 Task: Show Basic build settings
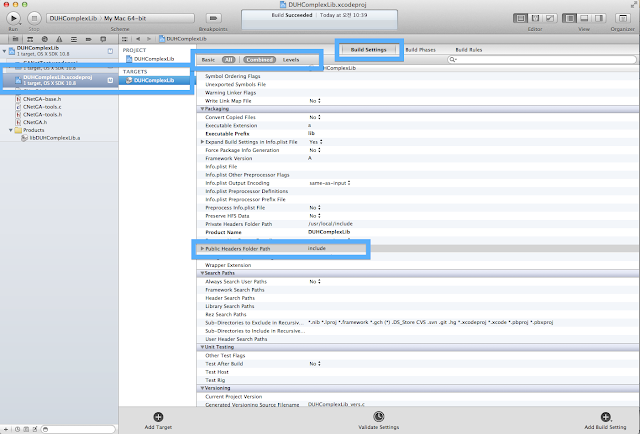tap(208, 60)
